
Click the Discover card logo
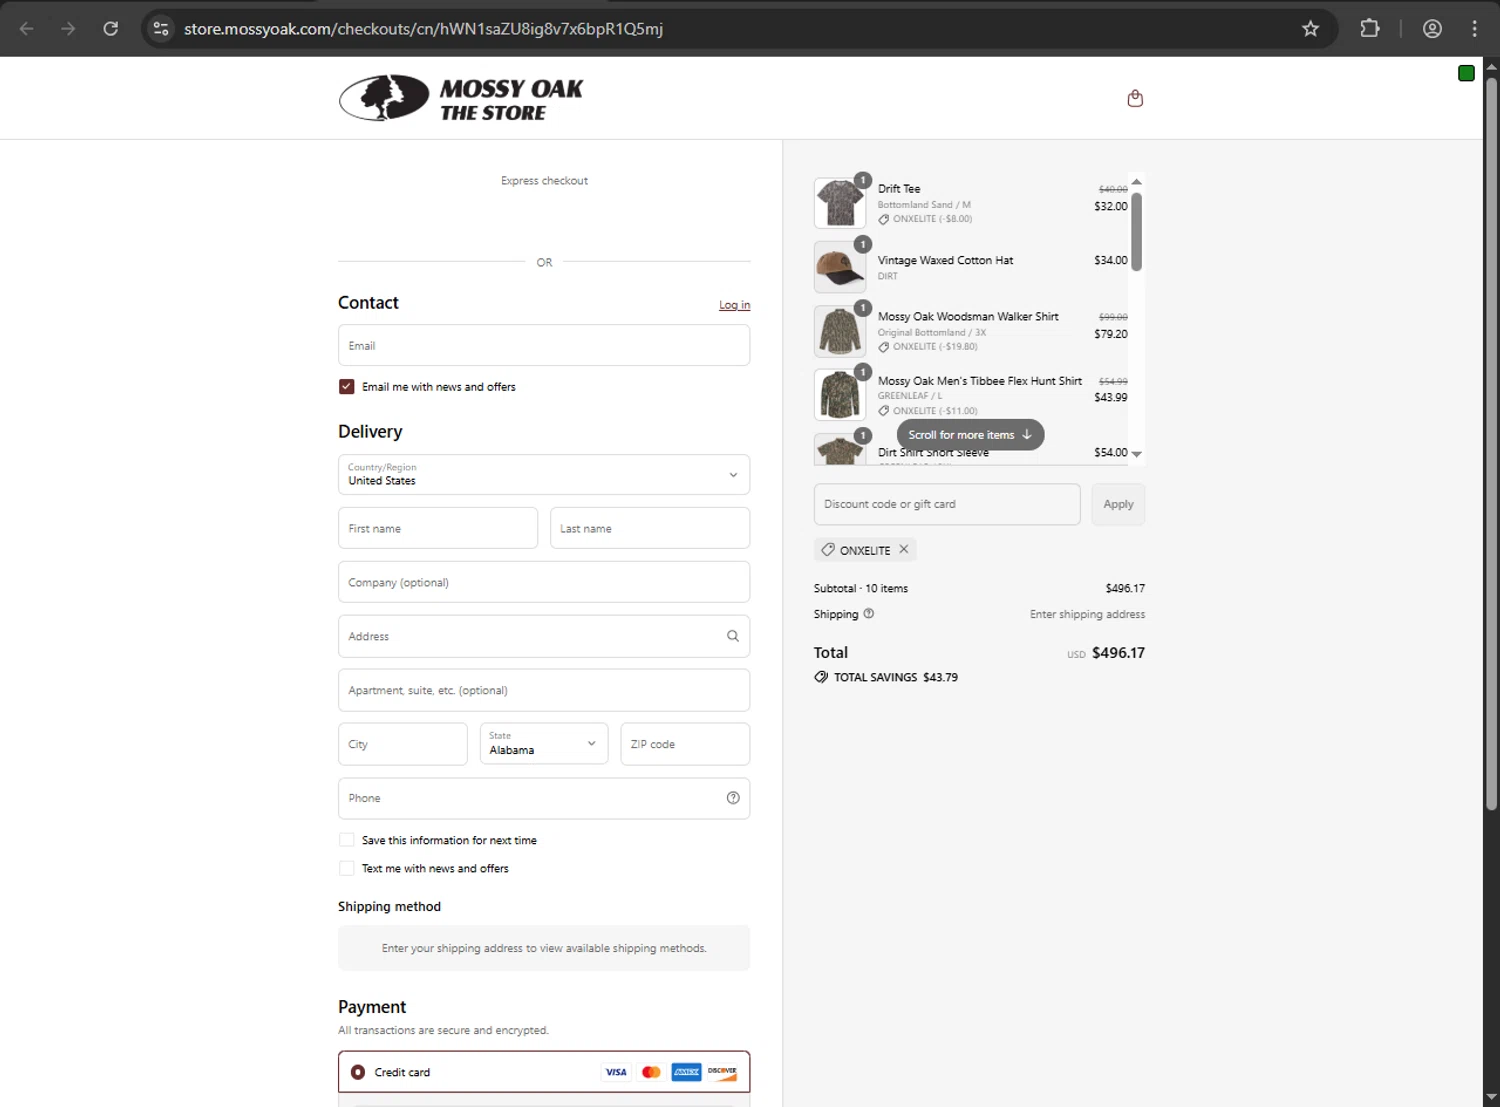click(x=722, y=1072)
